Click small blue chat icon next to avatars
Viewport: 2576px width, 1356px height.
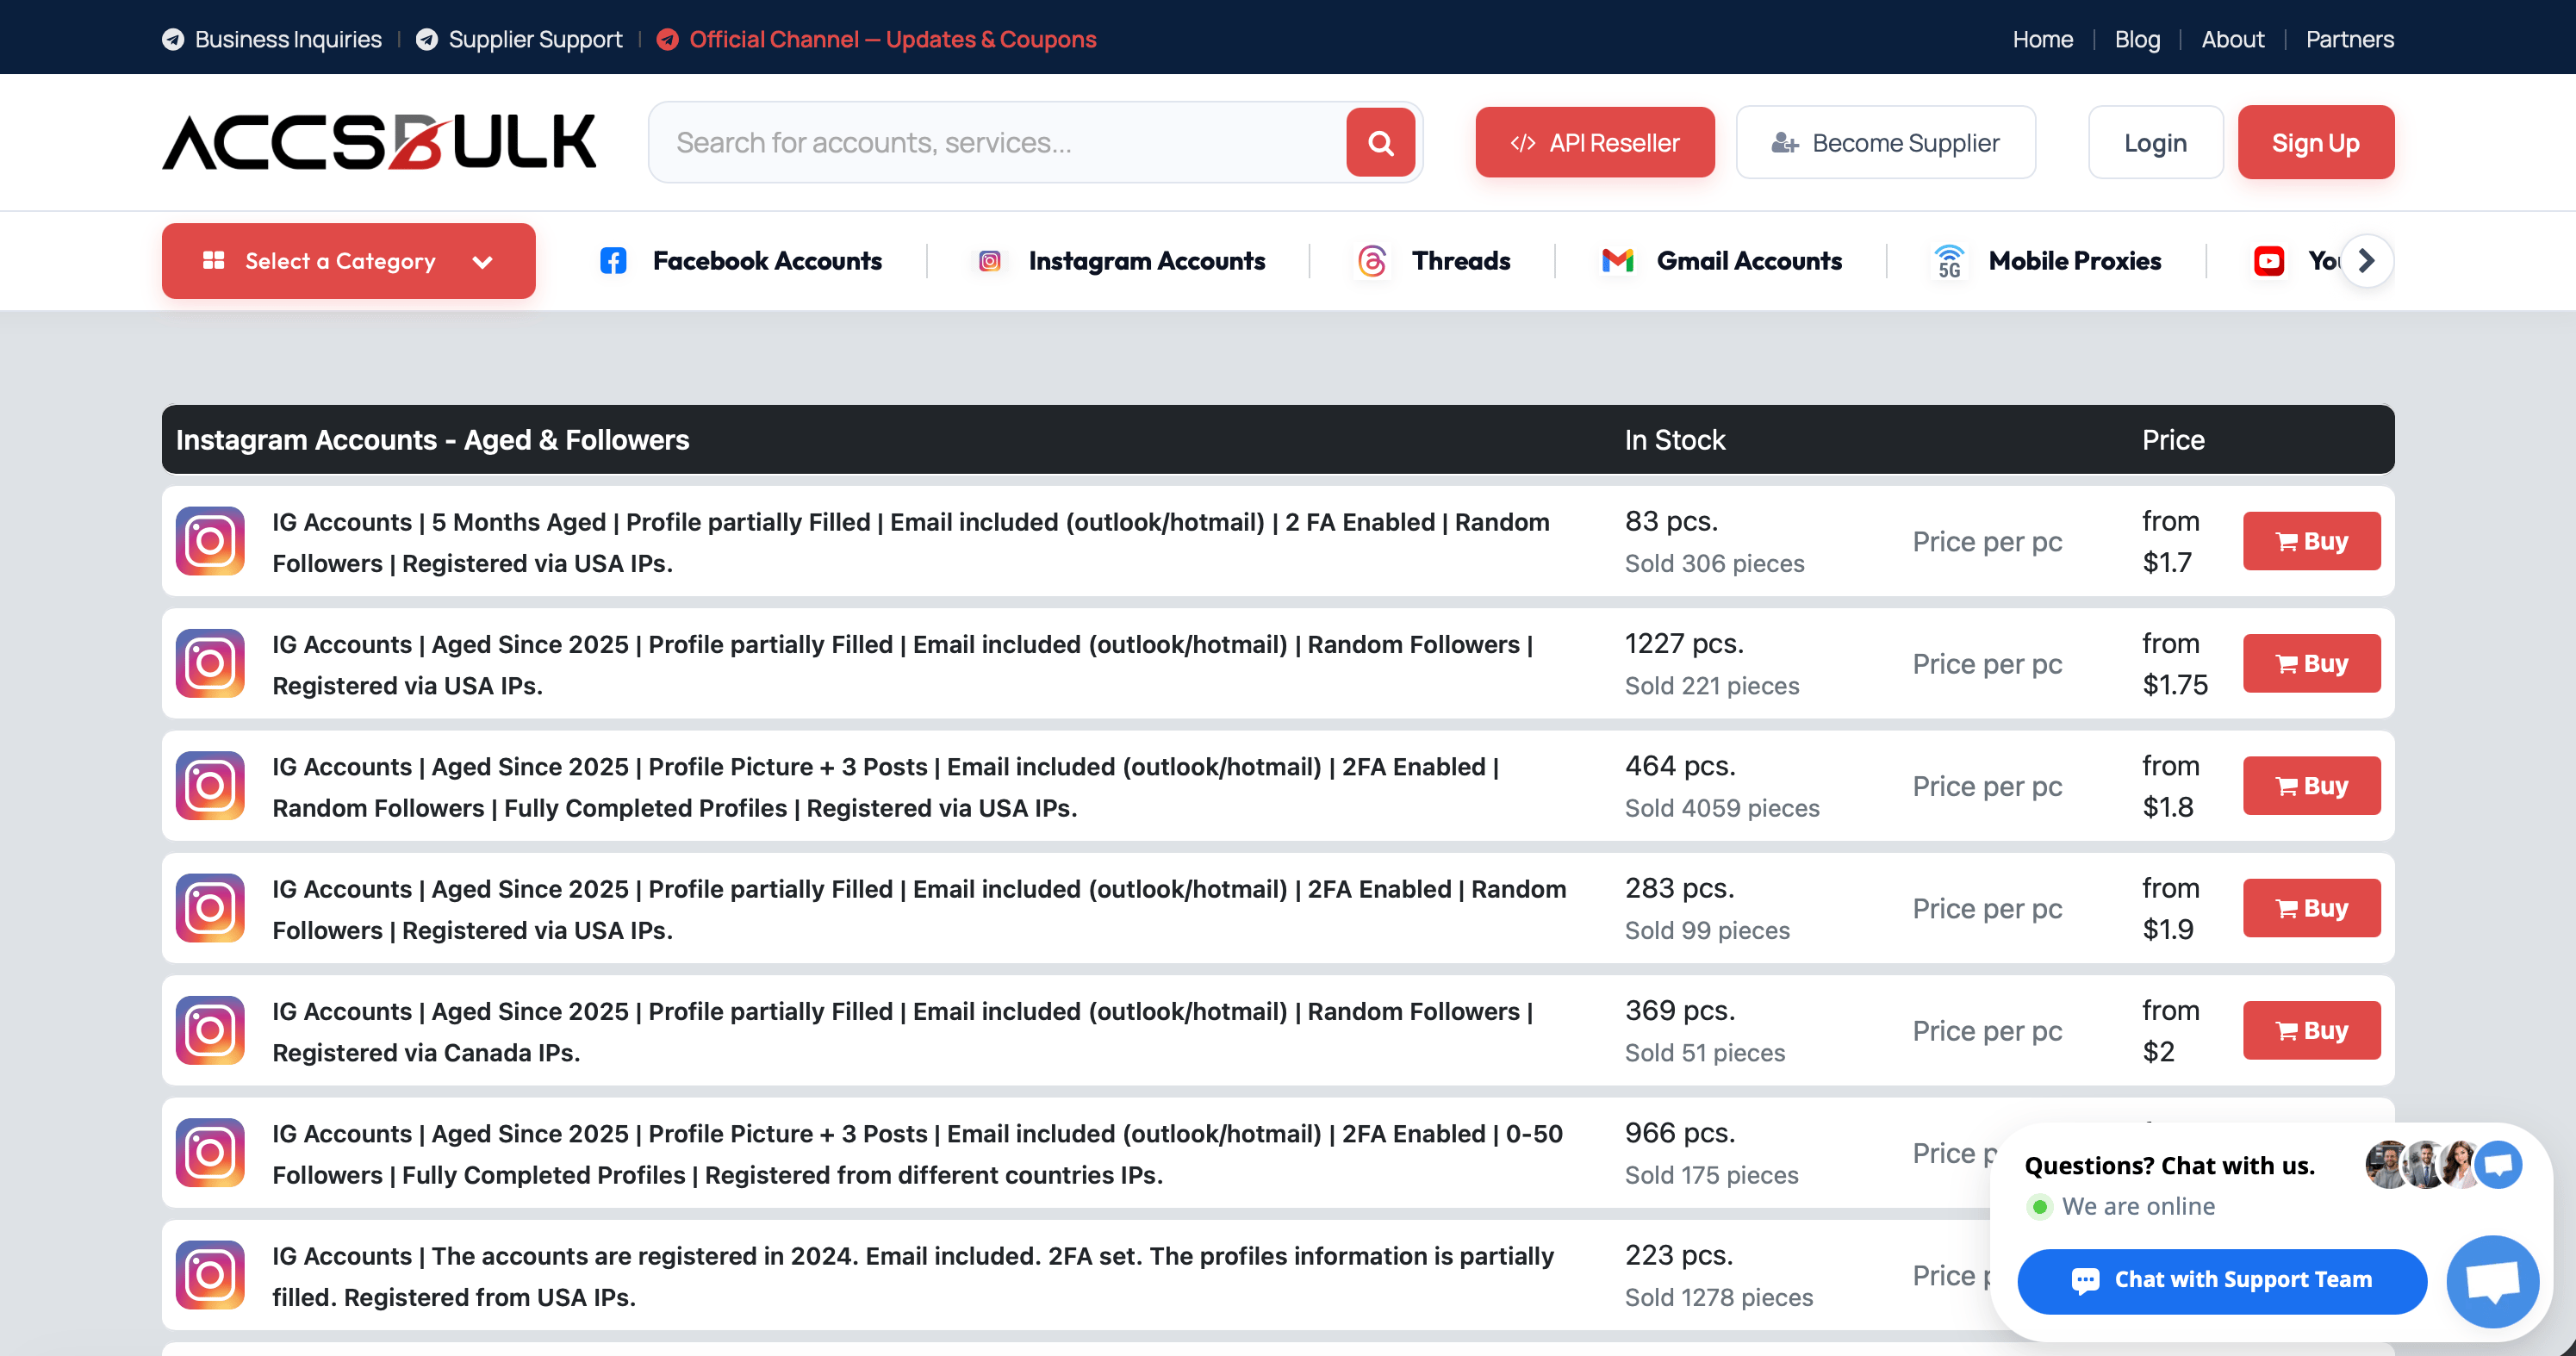[2499, 1165]
